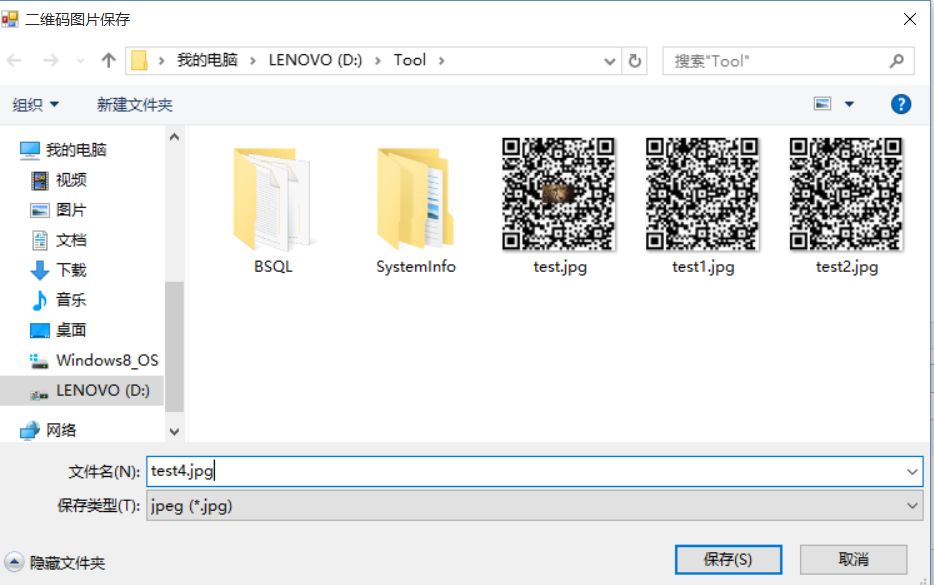
Task: Click the navigation pane scrollbar thumb
Action: 174,347
